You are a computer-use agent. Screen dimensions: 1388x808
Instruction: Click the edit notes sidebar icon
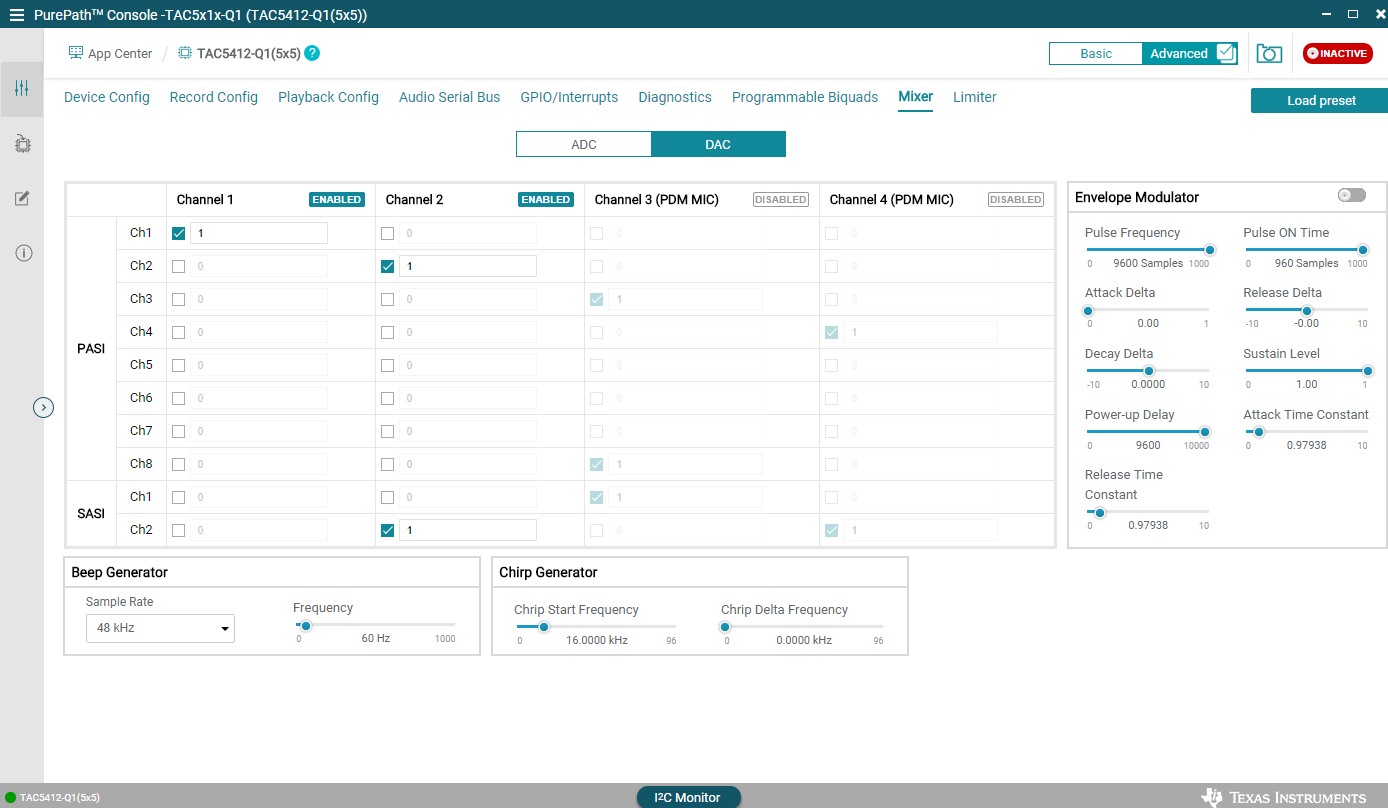[22, 198]
